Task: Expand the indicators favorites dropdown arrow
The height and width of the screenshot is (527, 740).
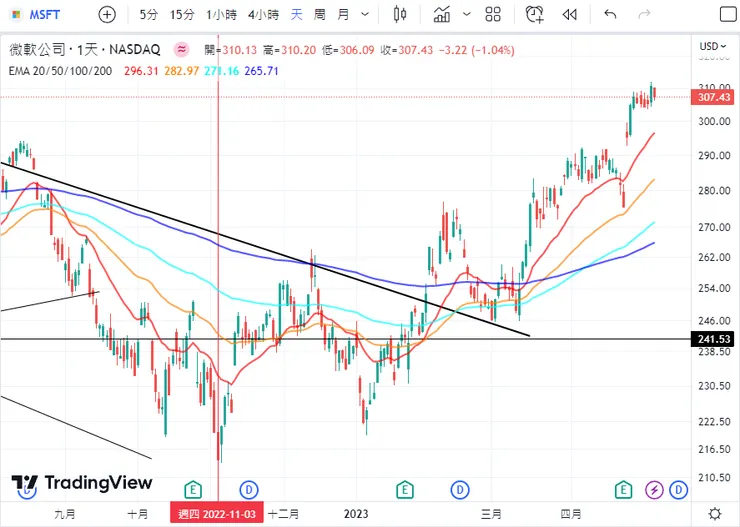Action: 467,15
